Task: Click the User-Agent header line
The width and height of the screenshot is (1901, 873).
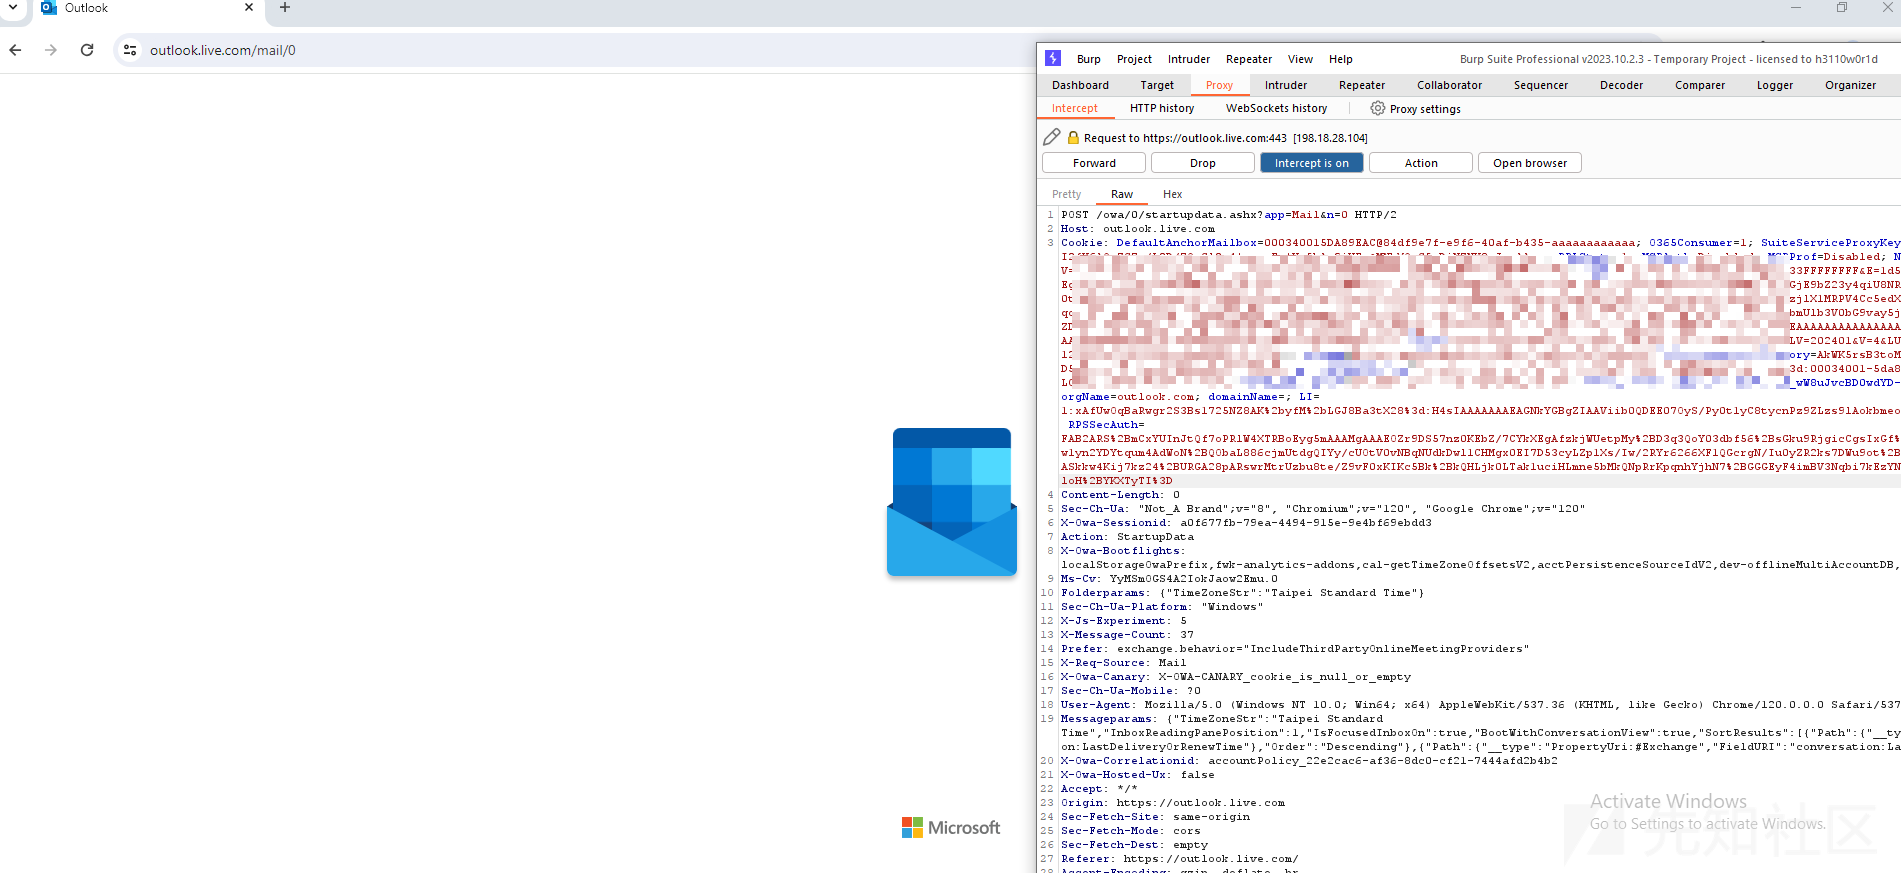Action: (1480, 705)
